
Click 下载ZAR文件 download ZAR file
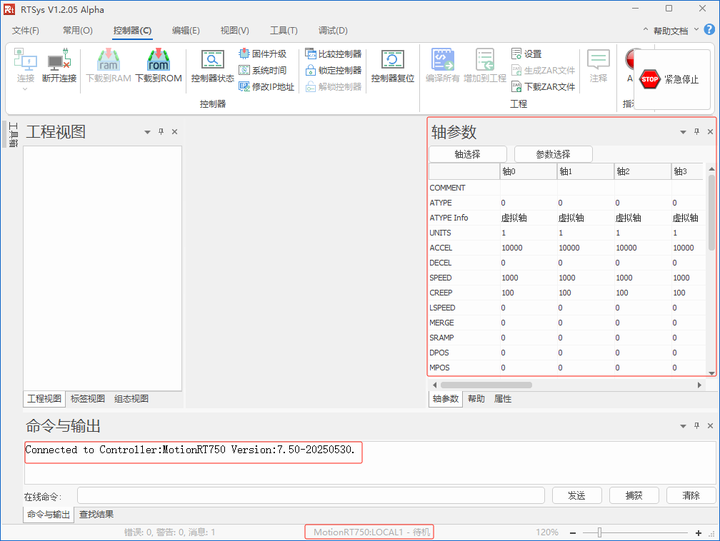click(543, 87)
